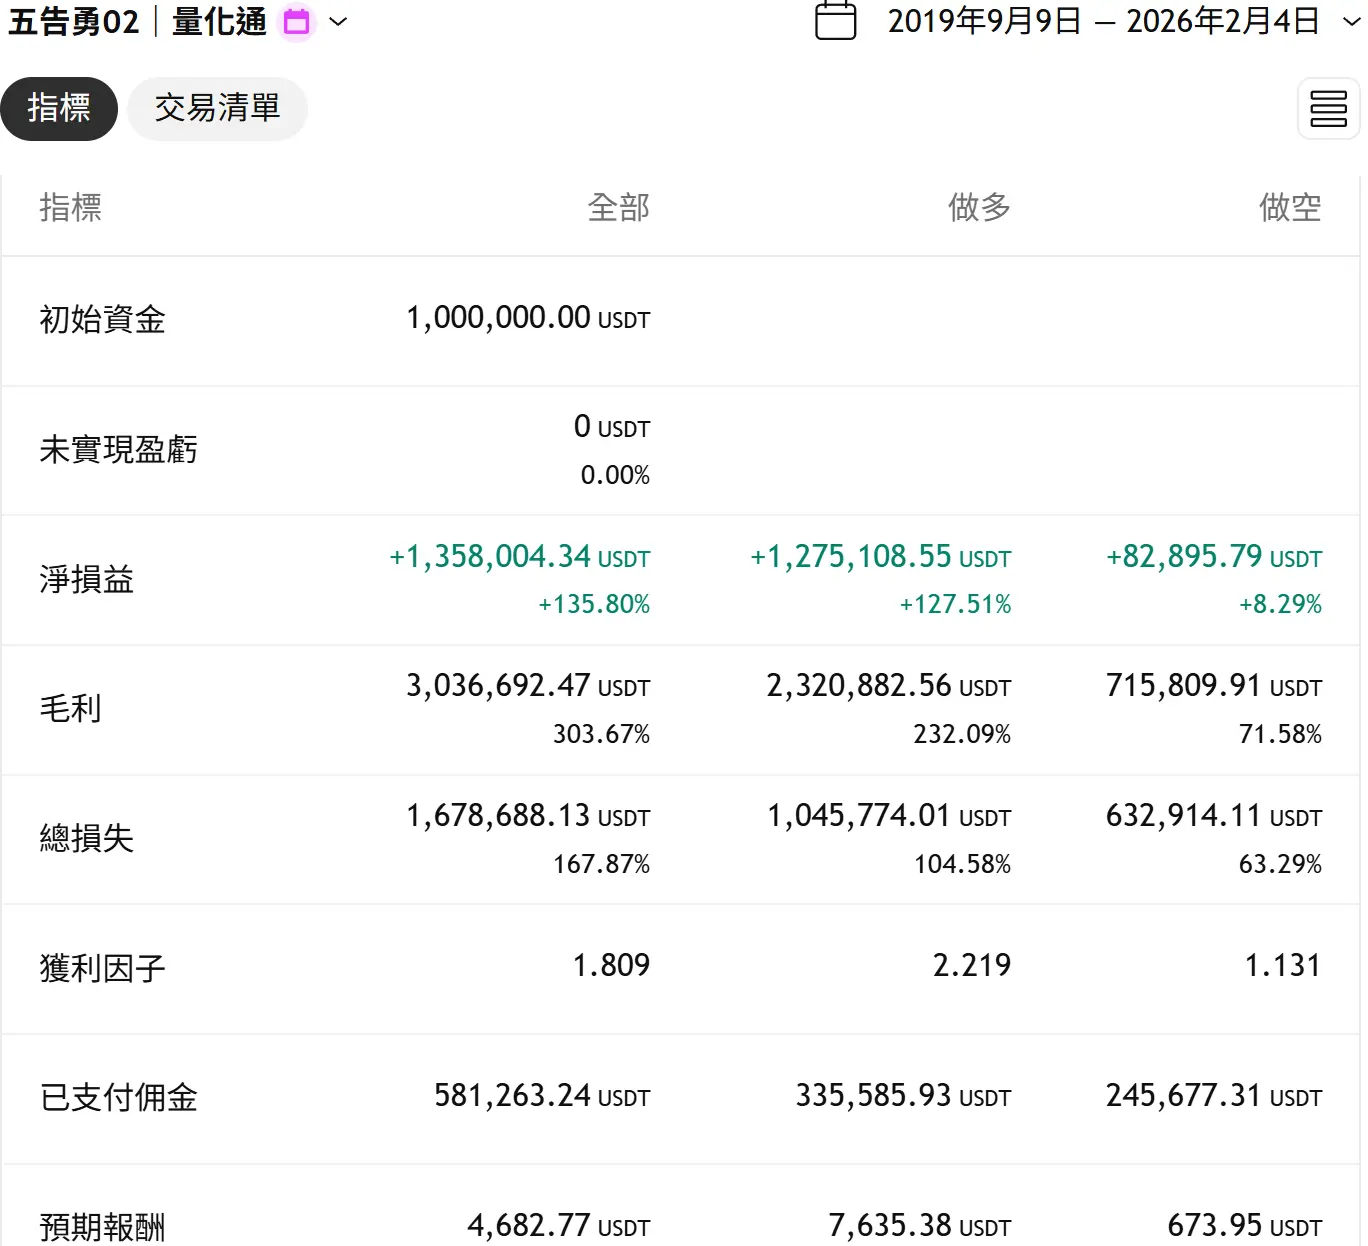Select the 已支付佣金 row label
The image size is (1368, 1246).
pyautogui.click(x=118, y=1098)
